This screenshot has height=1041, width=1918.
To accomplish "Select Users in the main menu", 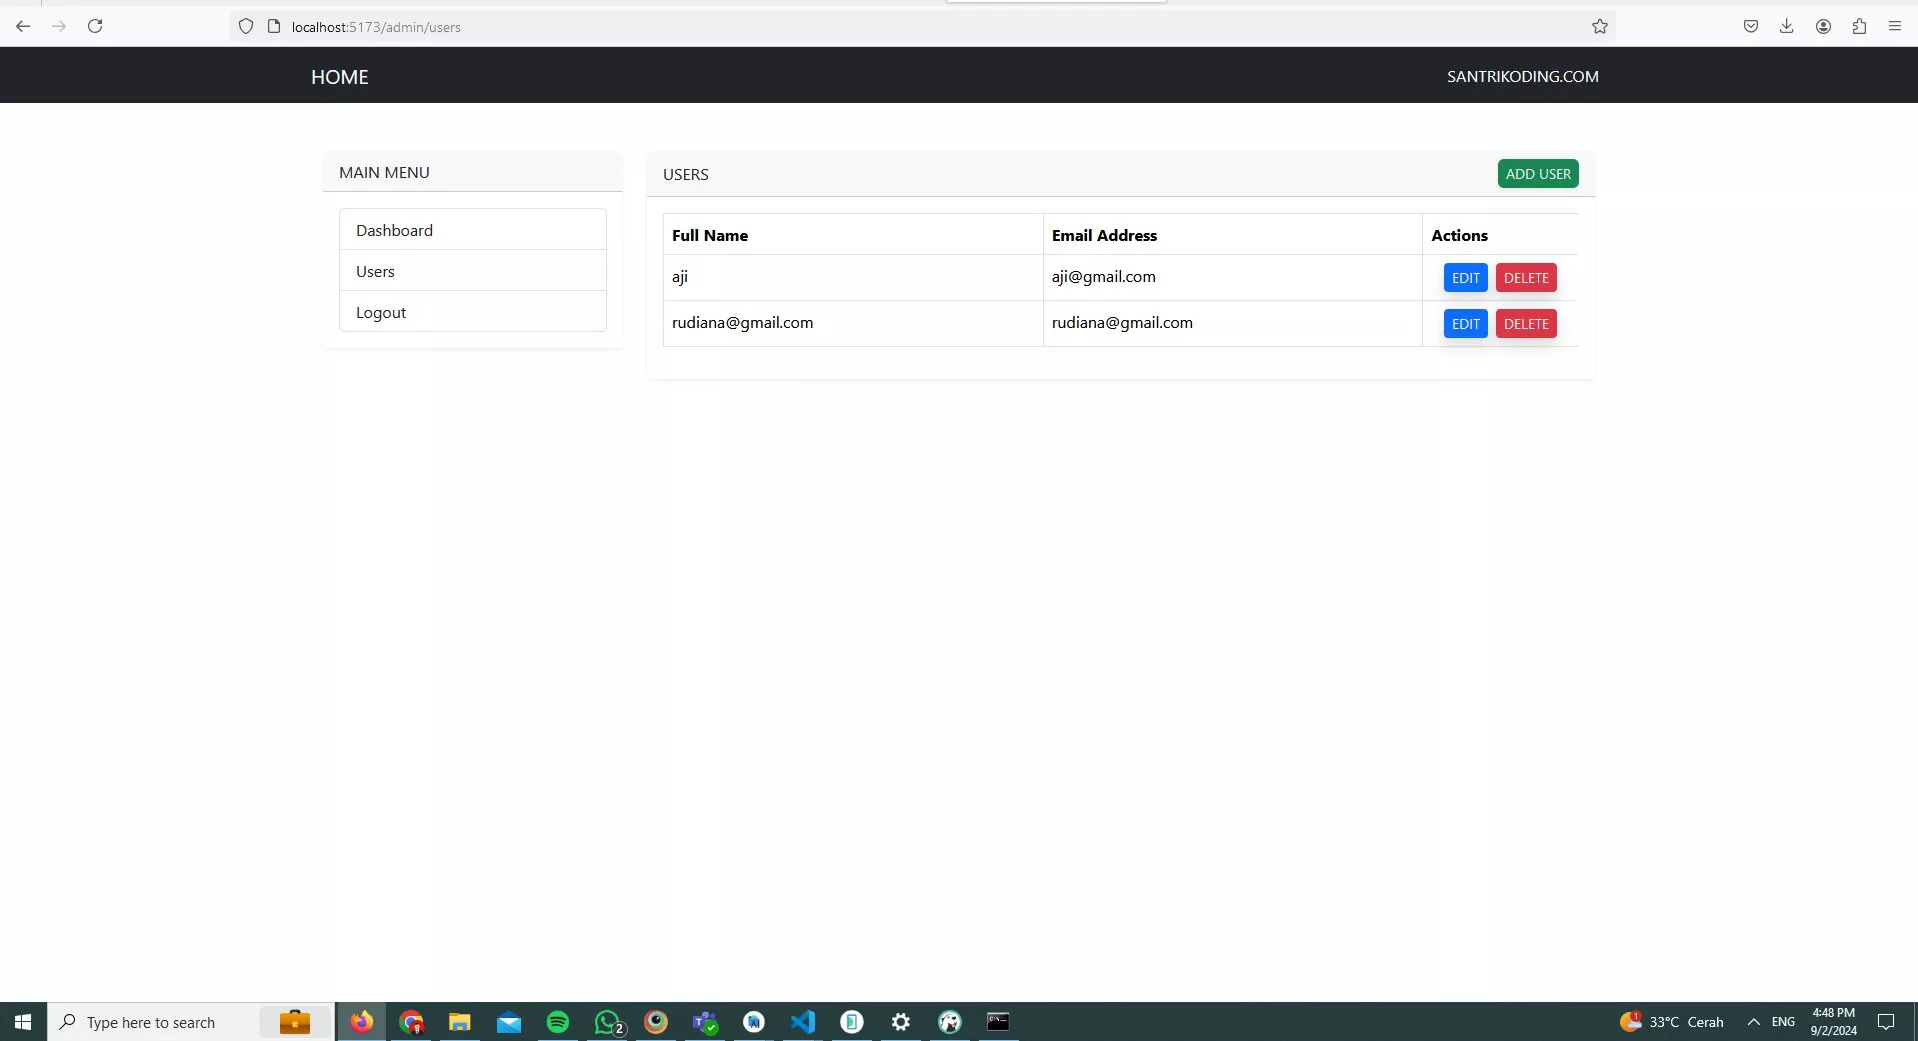I will 473,271.
